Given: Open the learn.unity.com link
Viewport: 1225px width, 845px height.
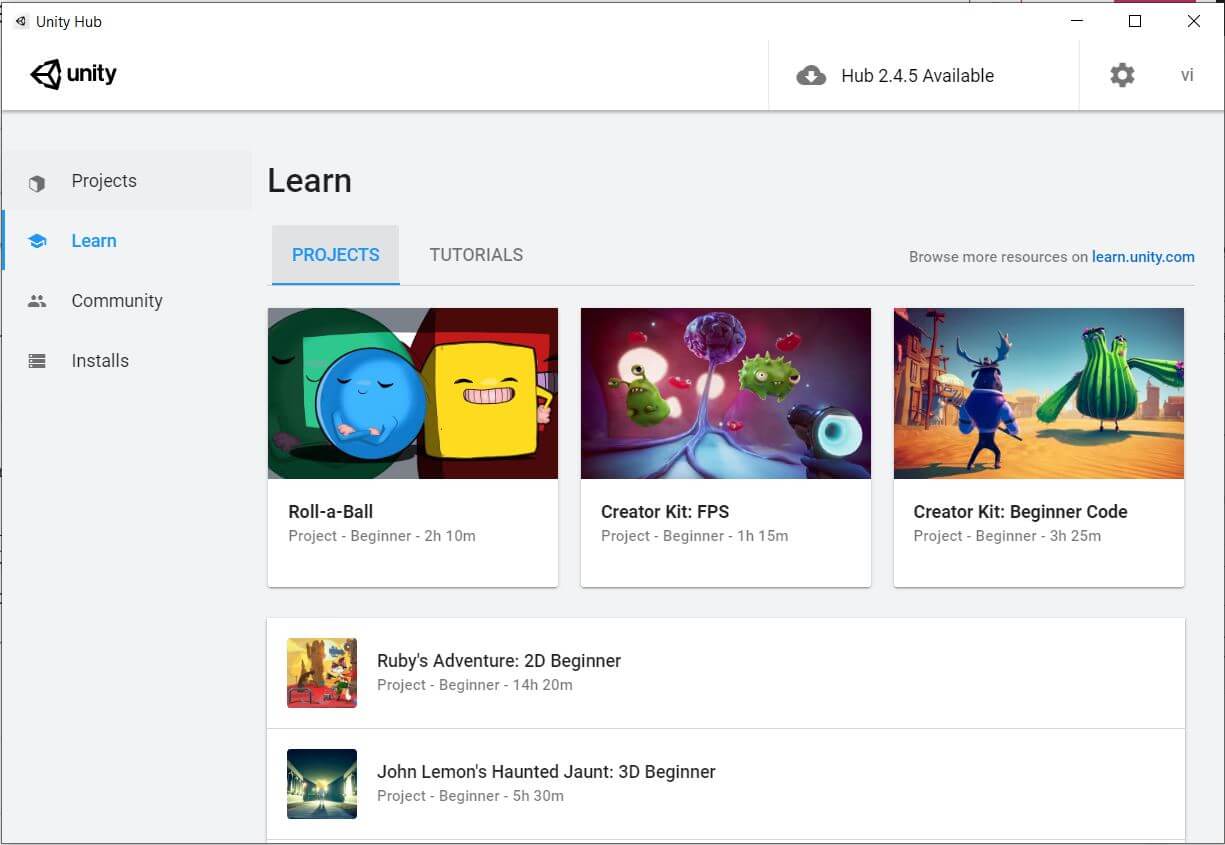Looking at the screenshot, I should (1143, 257).
